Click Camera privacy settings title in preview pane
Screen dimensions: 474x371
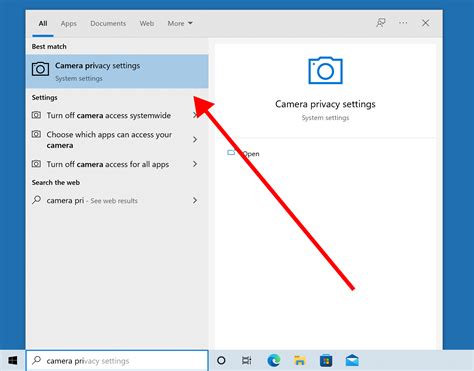pyautogui.click(x=325, y=104)
